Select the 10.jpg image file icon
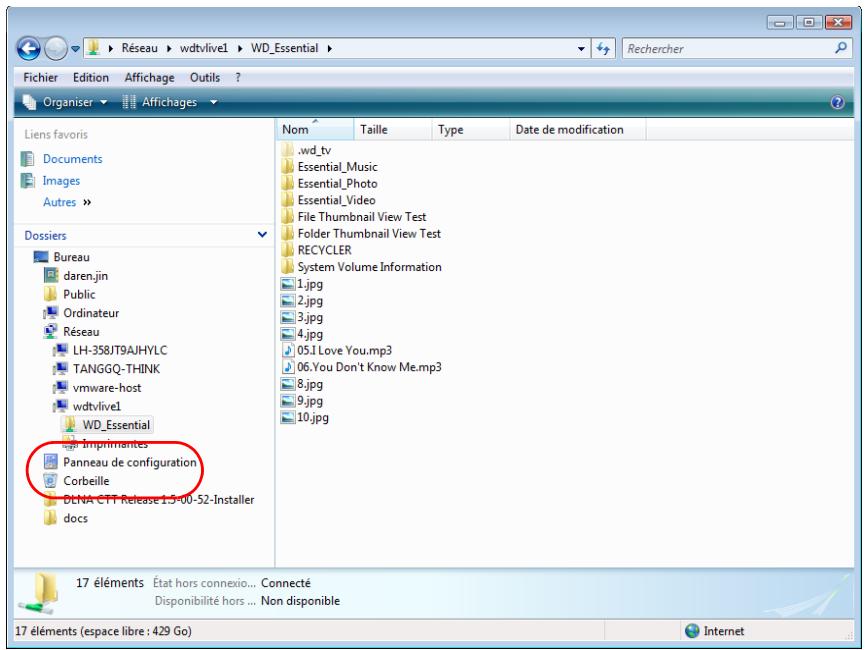This screenshot has width=865, height=650. pyautogui.click(x=287, y=417)
